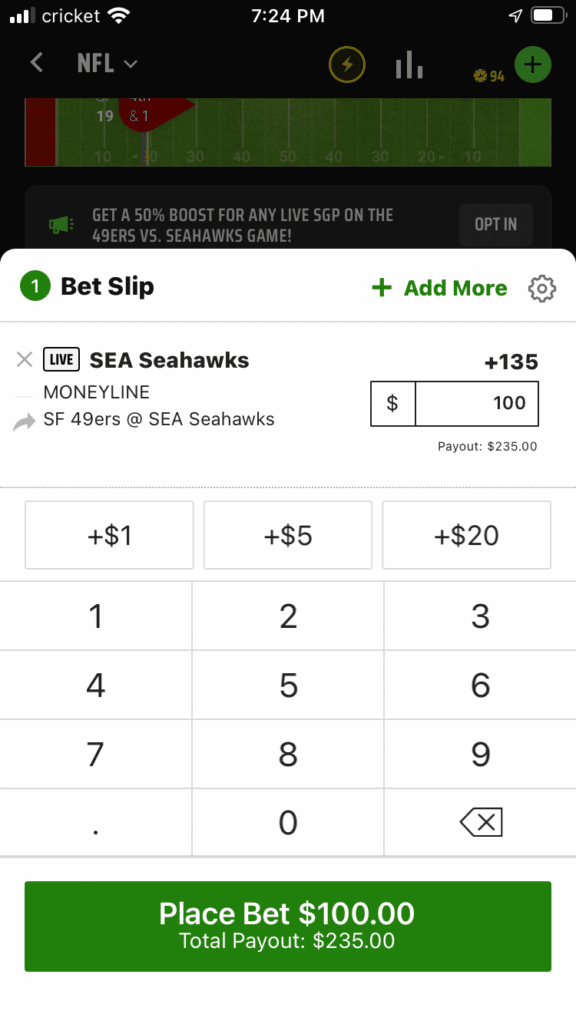The height and width of the screenshot is (1024, 576).
Task: Tap the LIVE badge on the Seahawks bet
Action: (60, 359)
